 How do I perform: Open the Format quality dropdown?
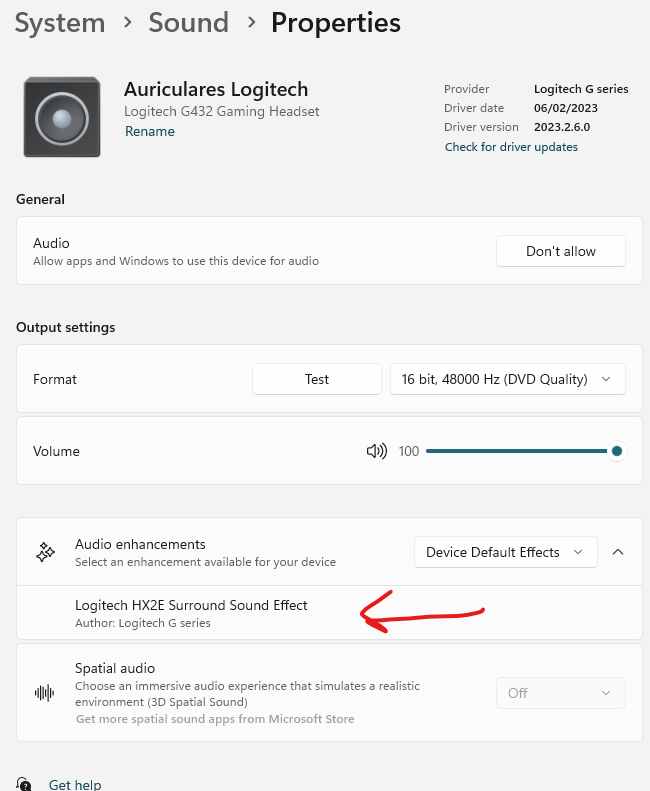point(507,379)
